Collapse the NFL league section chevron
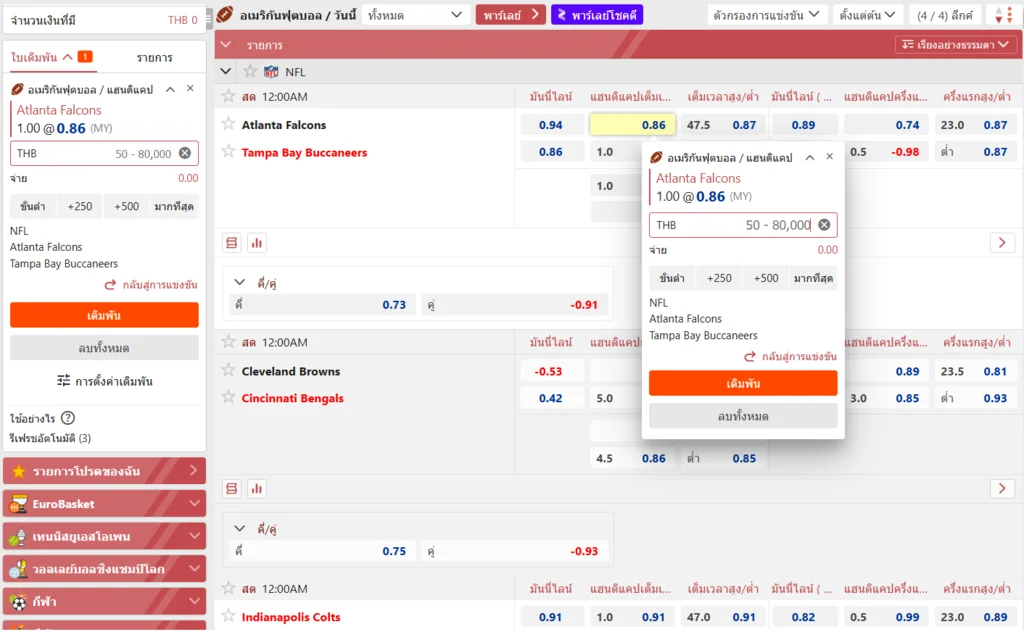Viewport: 1024px width, 632px height. 226,72
